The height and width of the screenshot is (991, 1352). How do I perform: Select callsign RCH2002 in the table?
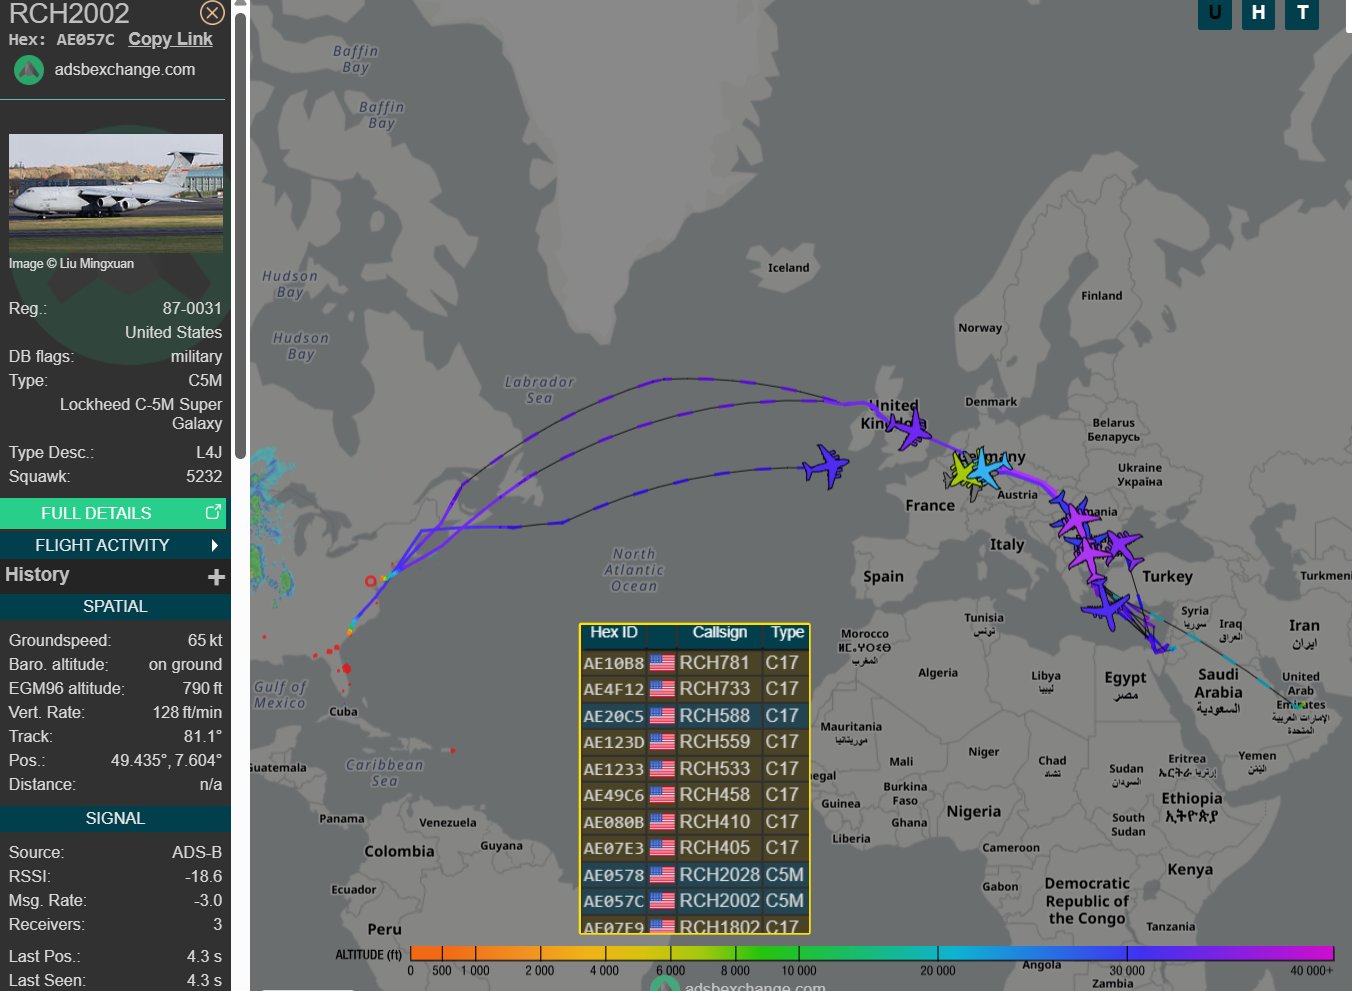[720, 901]
